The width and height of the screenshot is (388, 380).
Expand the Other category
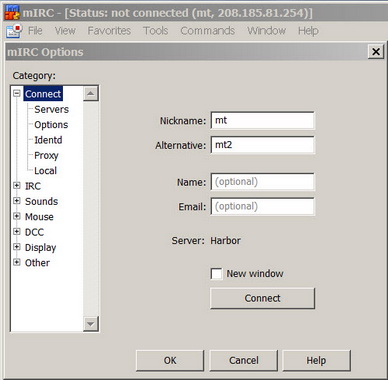point(17,262)
